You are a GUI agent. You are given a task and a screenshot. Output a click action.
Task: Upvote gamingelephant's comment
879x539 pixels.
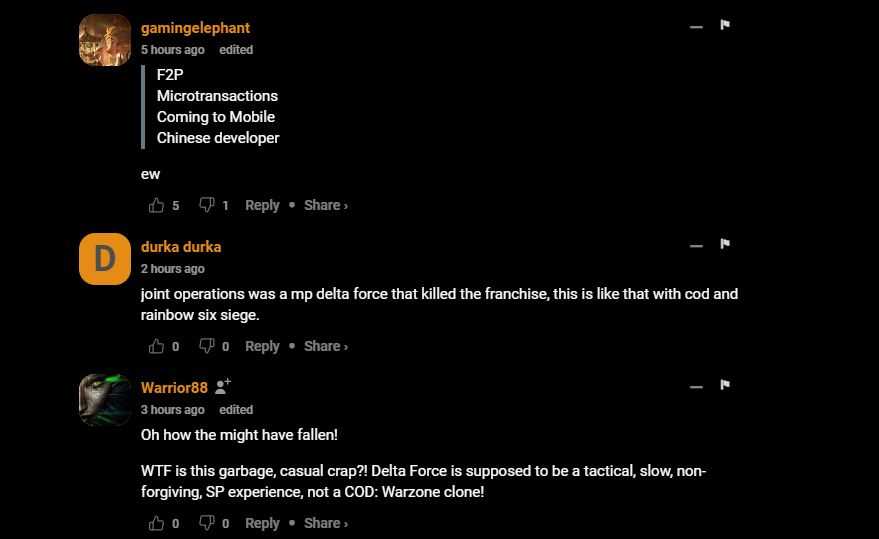(156, 205)
